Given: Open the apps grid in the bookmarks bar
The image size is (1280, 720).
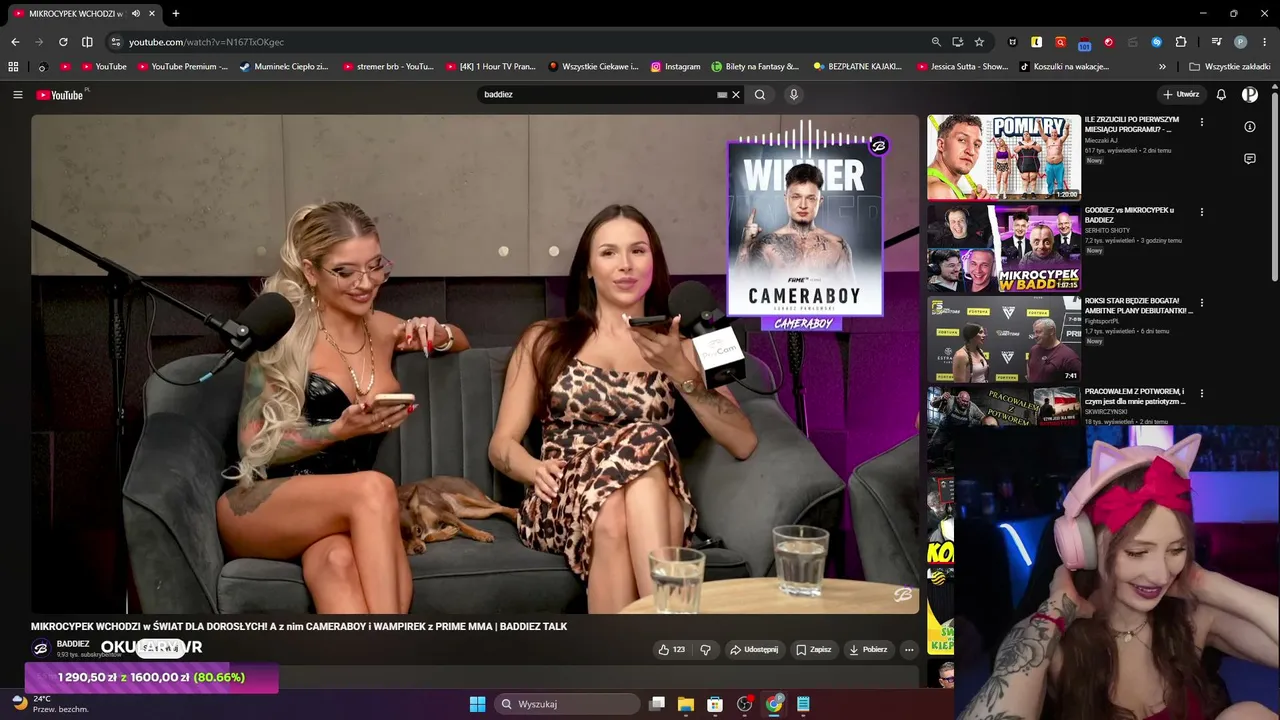Looking at the screenshot, I should [13, 67].
